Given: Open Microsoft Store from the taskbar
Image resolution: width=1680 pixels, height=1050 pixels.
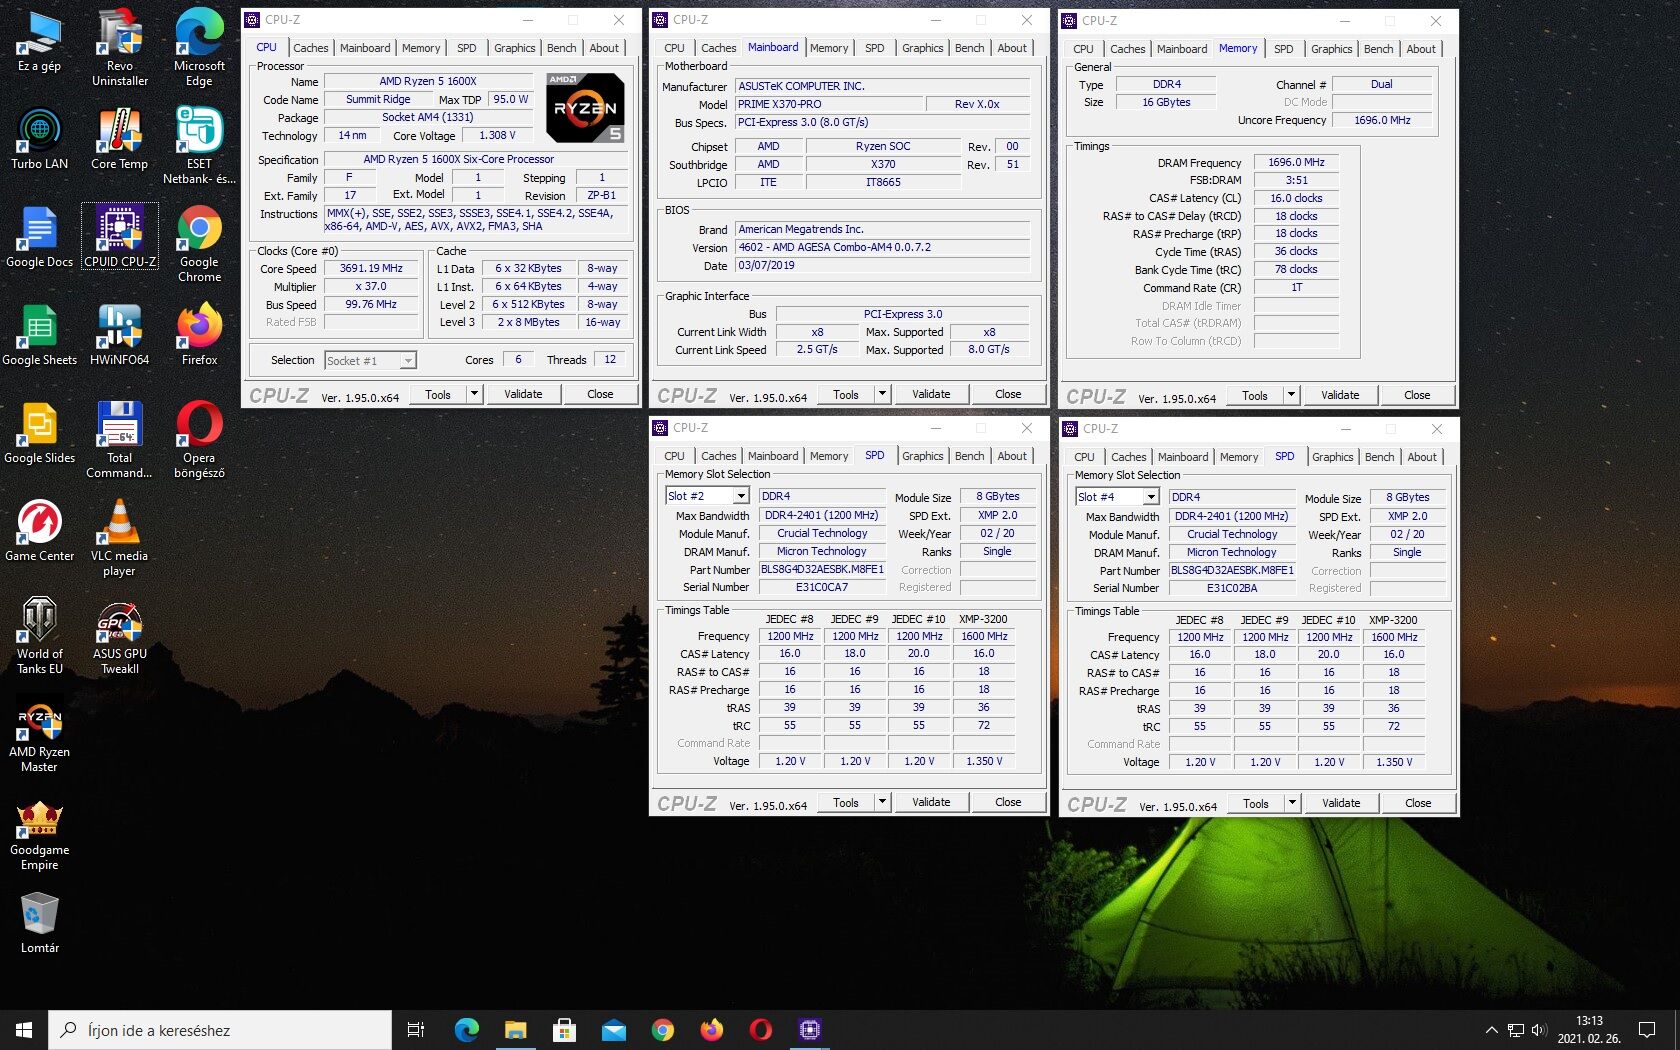Looking at the screenshot, I should pos(564,1029).
